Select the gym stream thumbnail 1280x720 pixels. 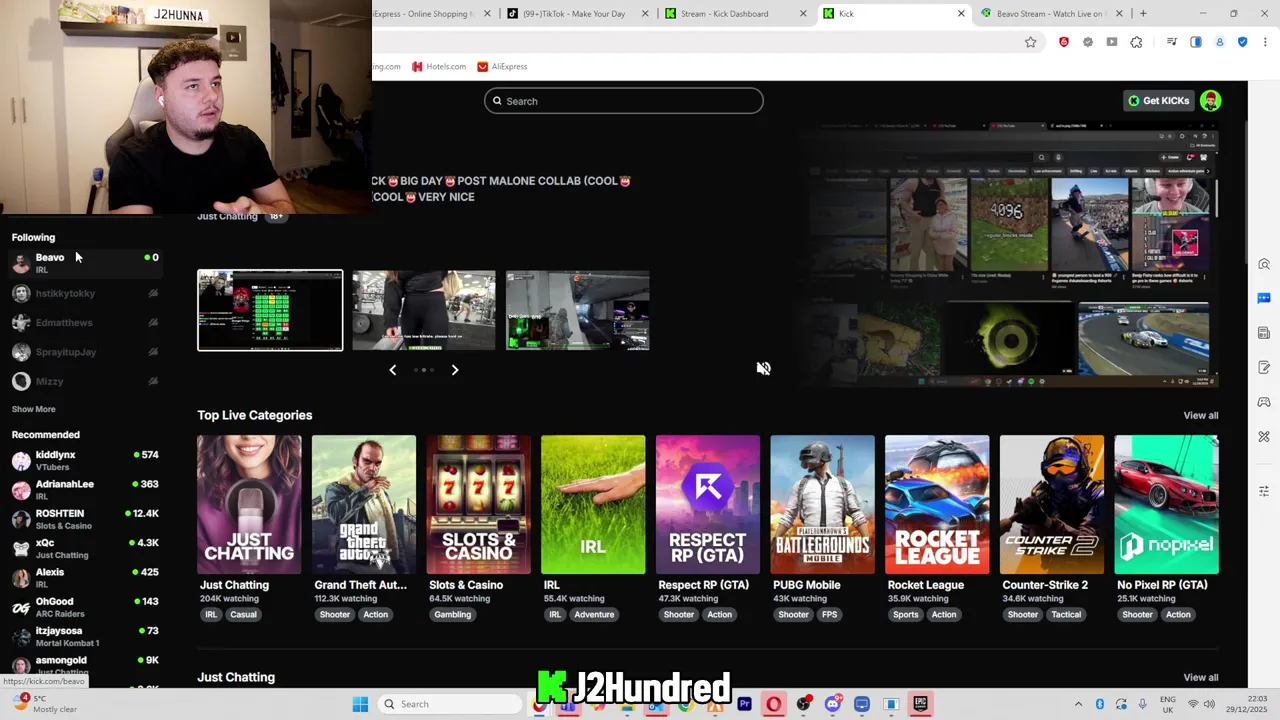coord(423,310)
